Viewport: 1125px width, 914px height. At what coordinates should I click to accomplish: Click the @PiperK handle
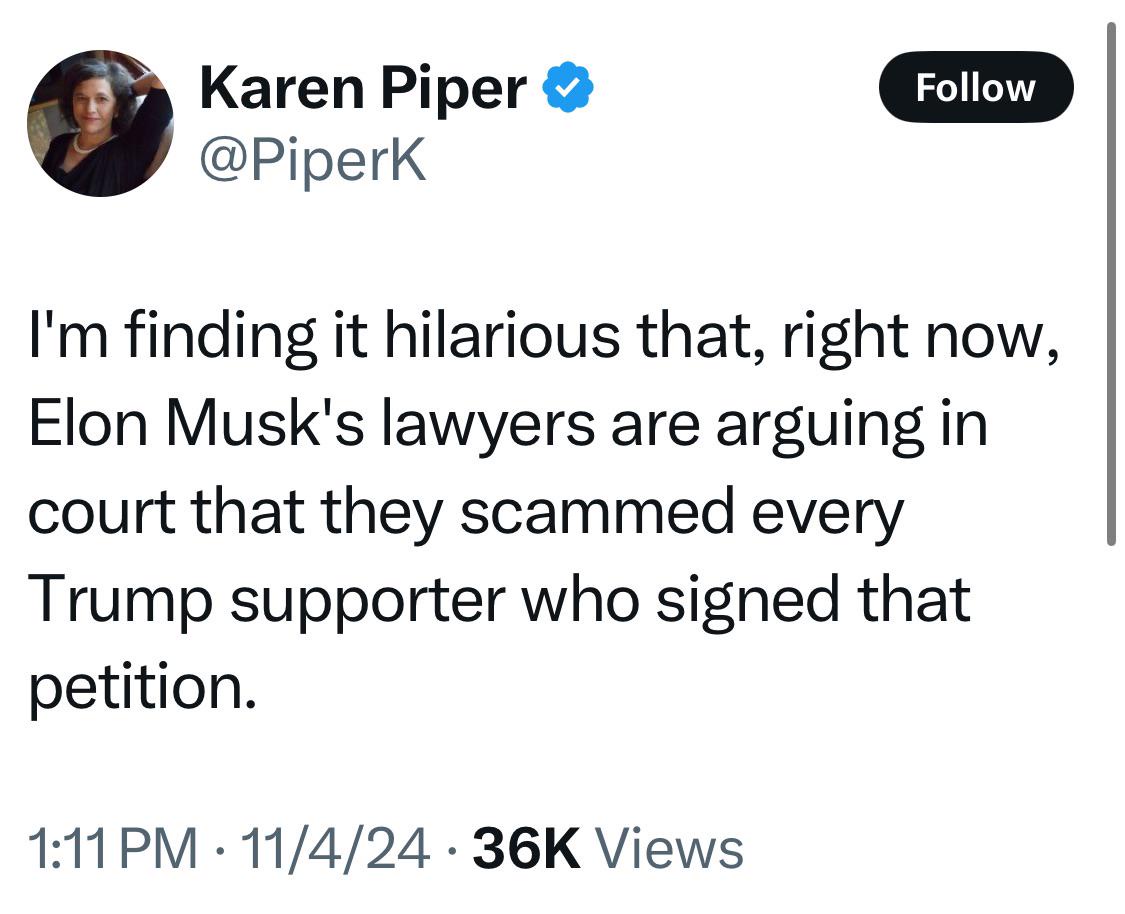click(313, 161)
